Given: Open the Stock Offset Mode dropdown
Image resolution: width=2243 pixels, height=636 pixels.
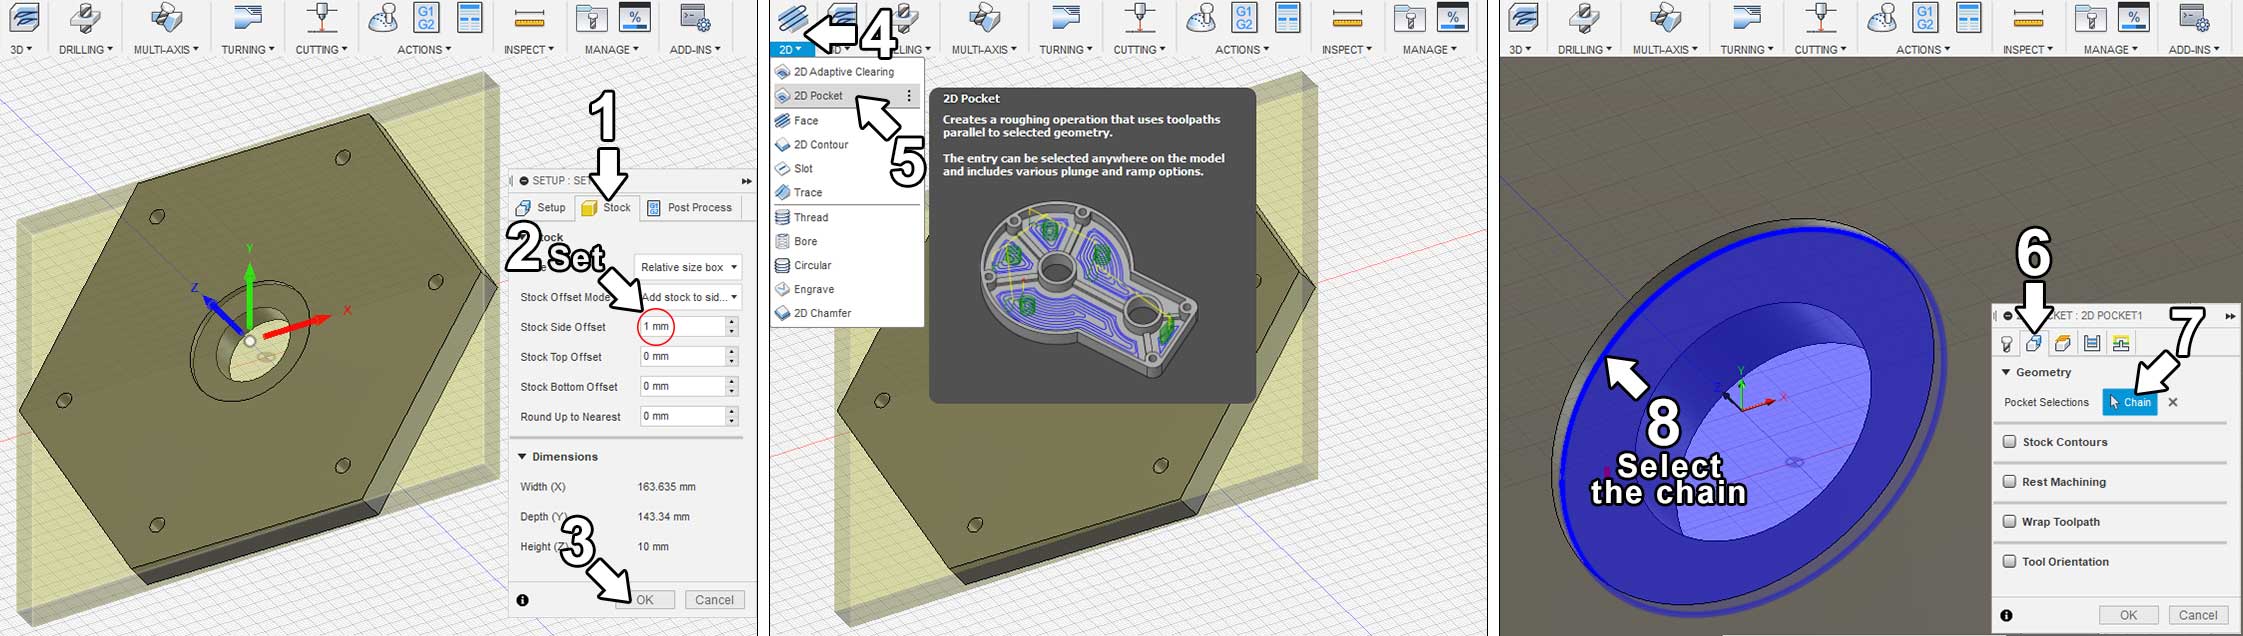Looking at the screenshot, I should click(x=688, y=297).
